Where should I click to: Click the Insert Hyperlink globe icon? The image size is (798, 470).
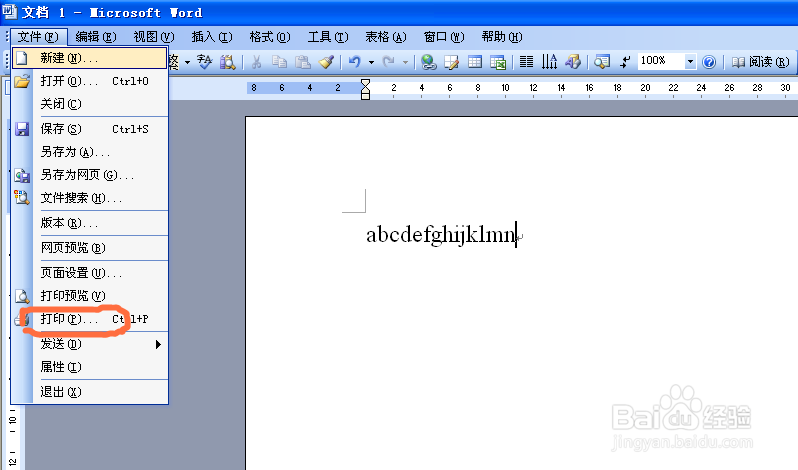tap(429, 62)
